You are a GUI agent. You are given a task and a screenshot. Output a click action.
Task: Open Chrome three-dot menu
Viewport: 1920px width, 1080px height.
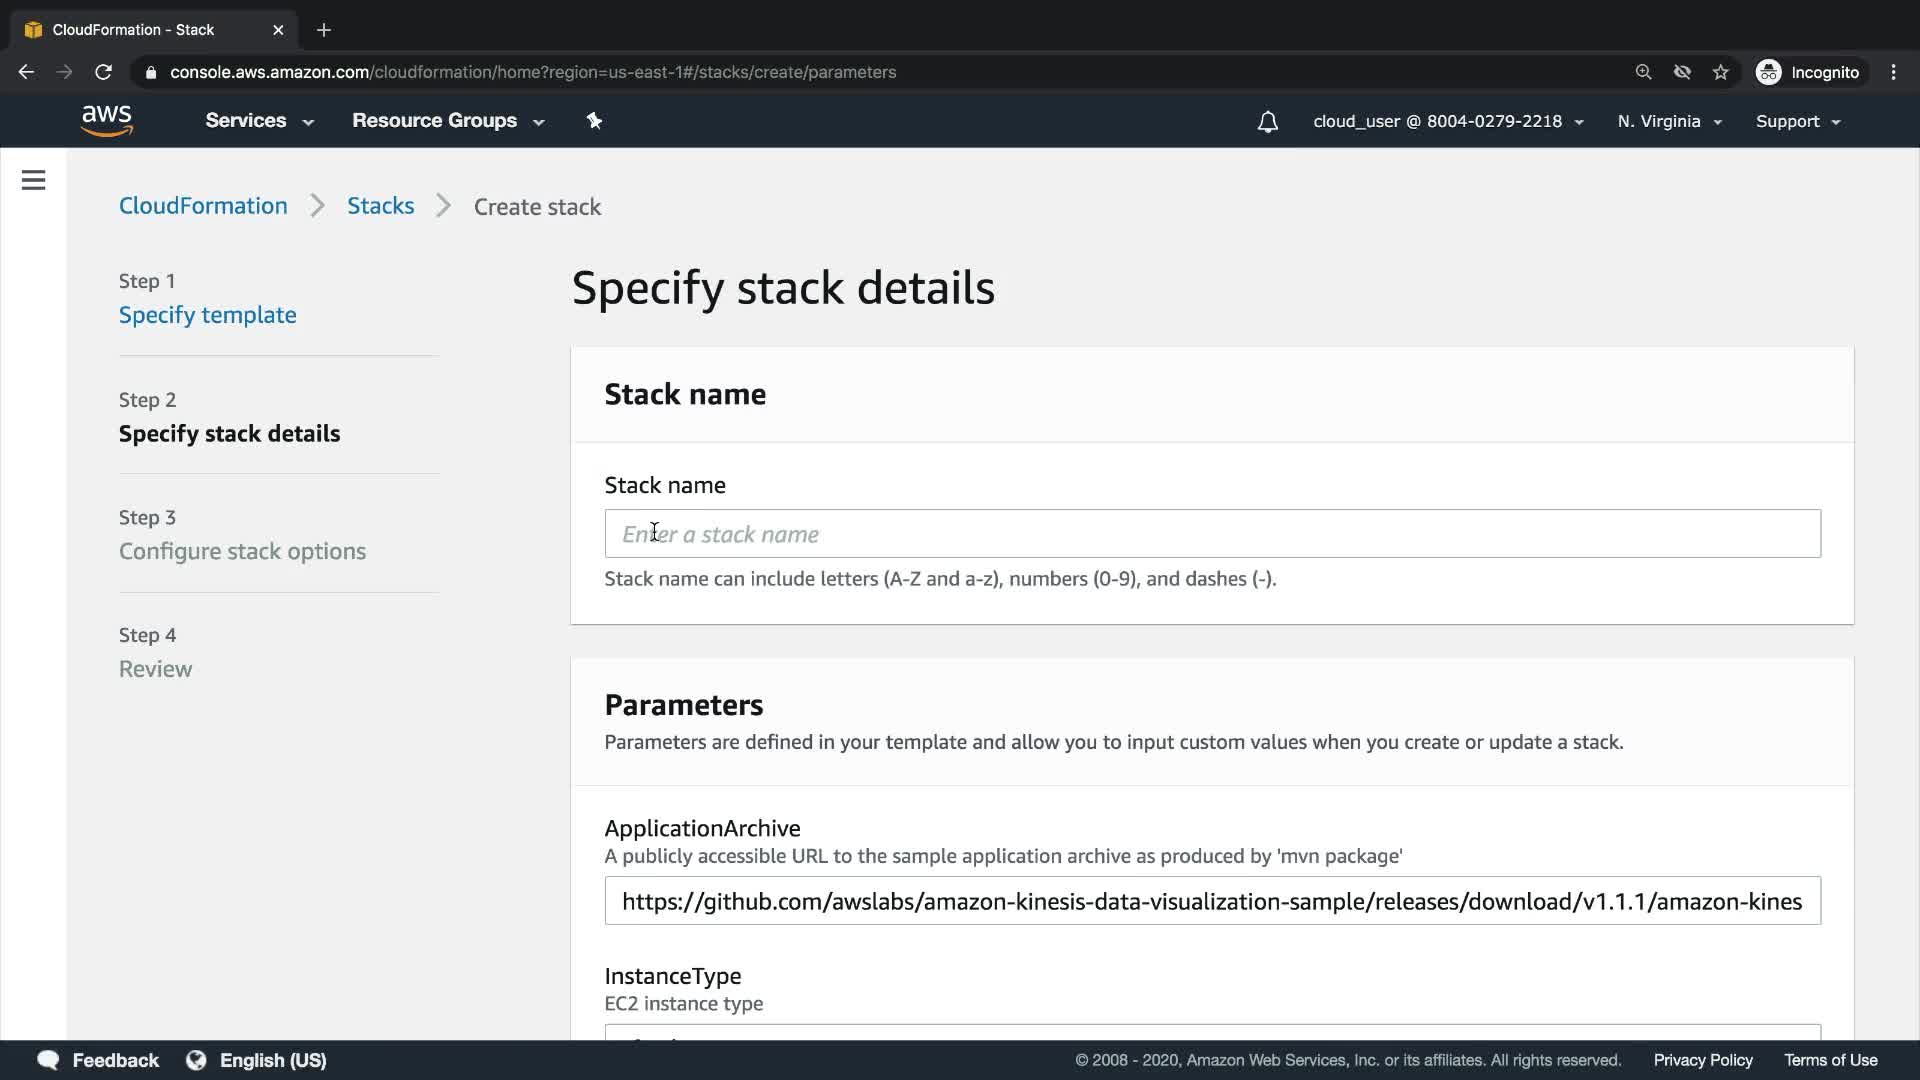tap(1893, 72)
